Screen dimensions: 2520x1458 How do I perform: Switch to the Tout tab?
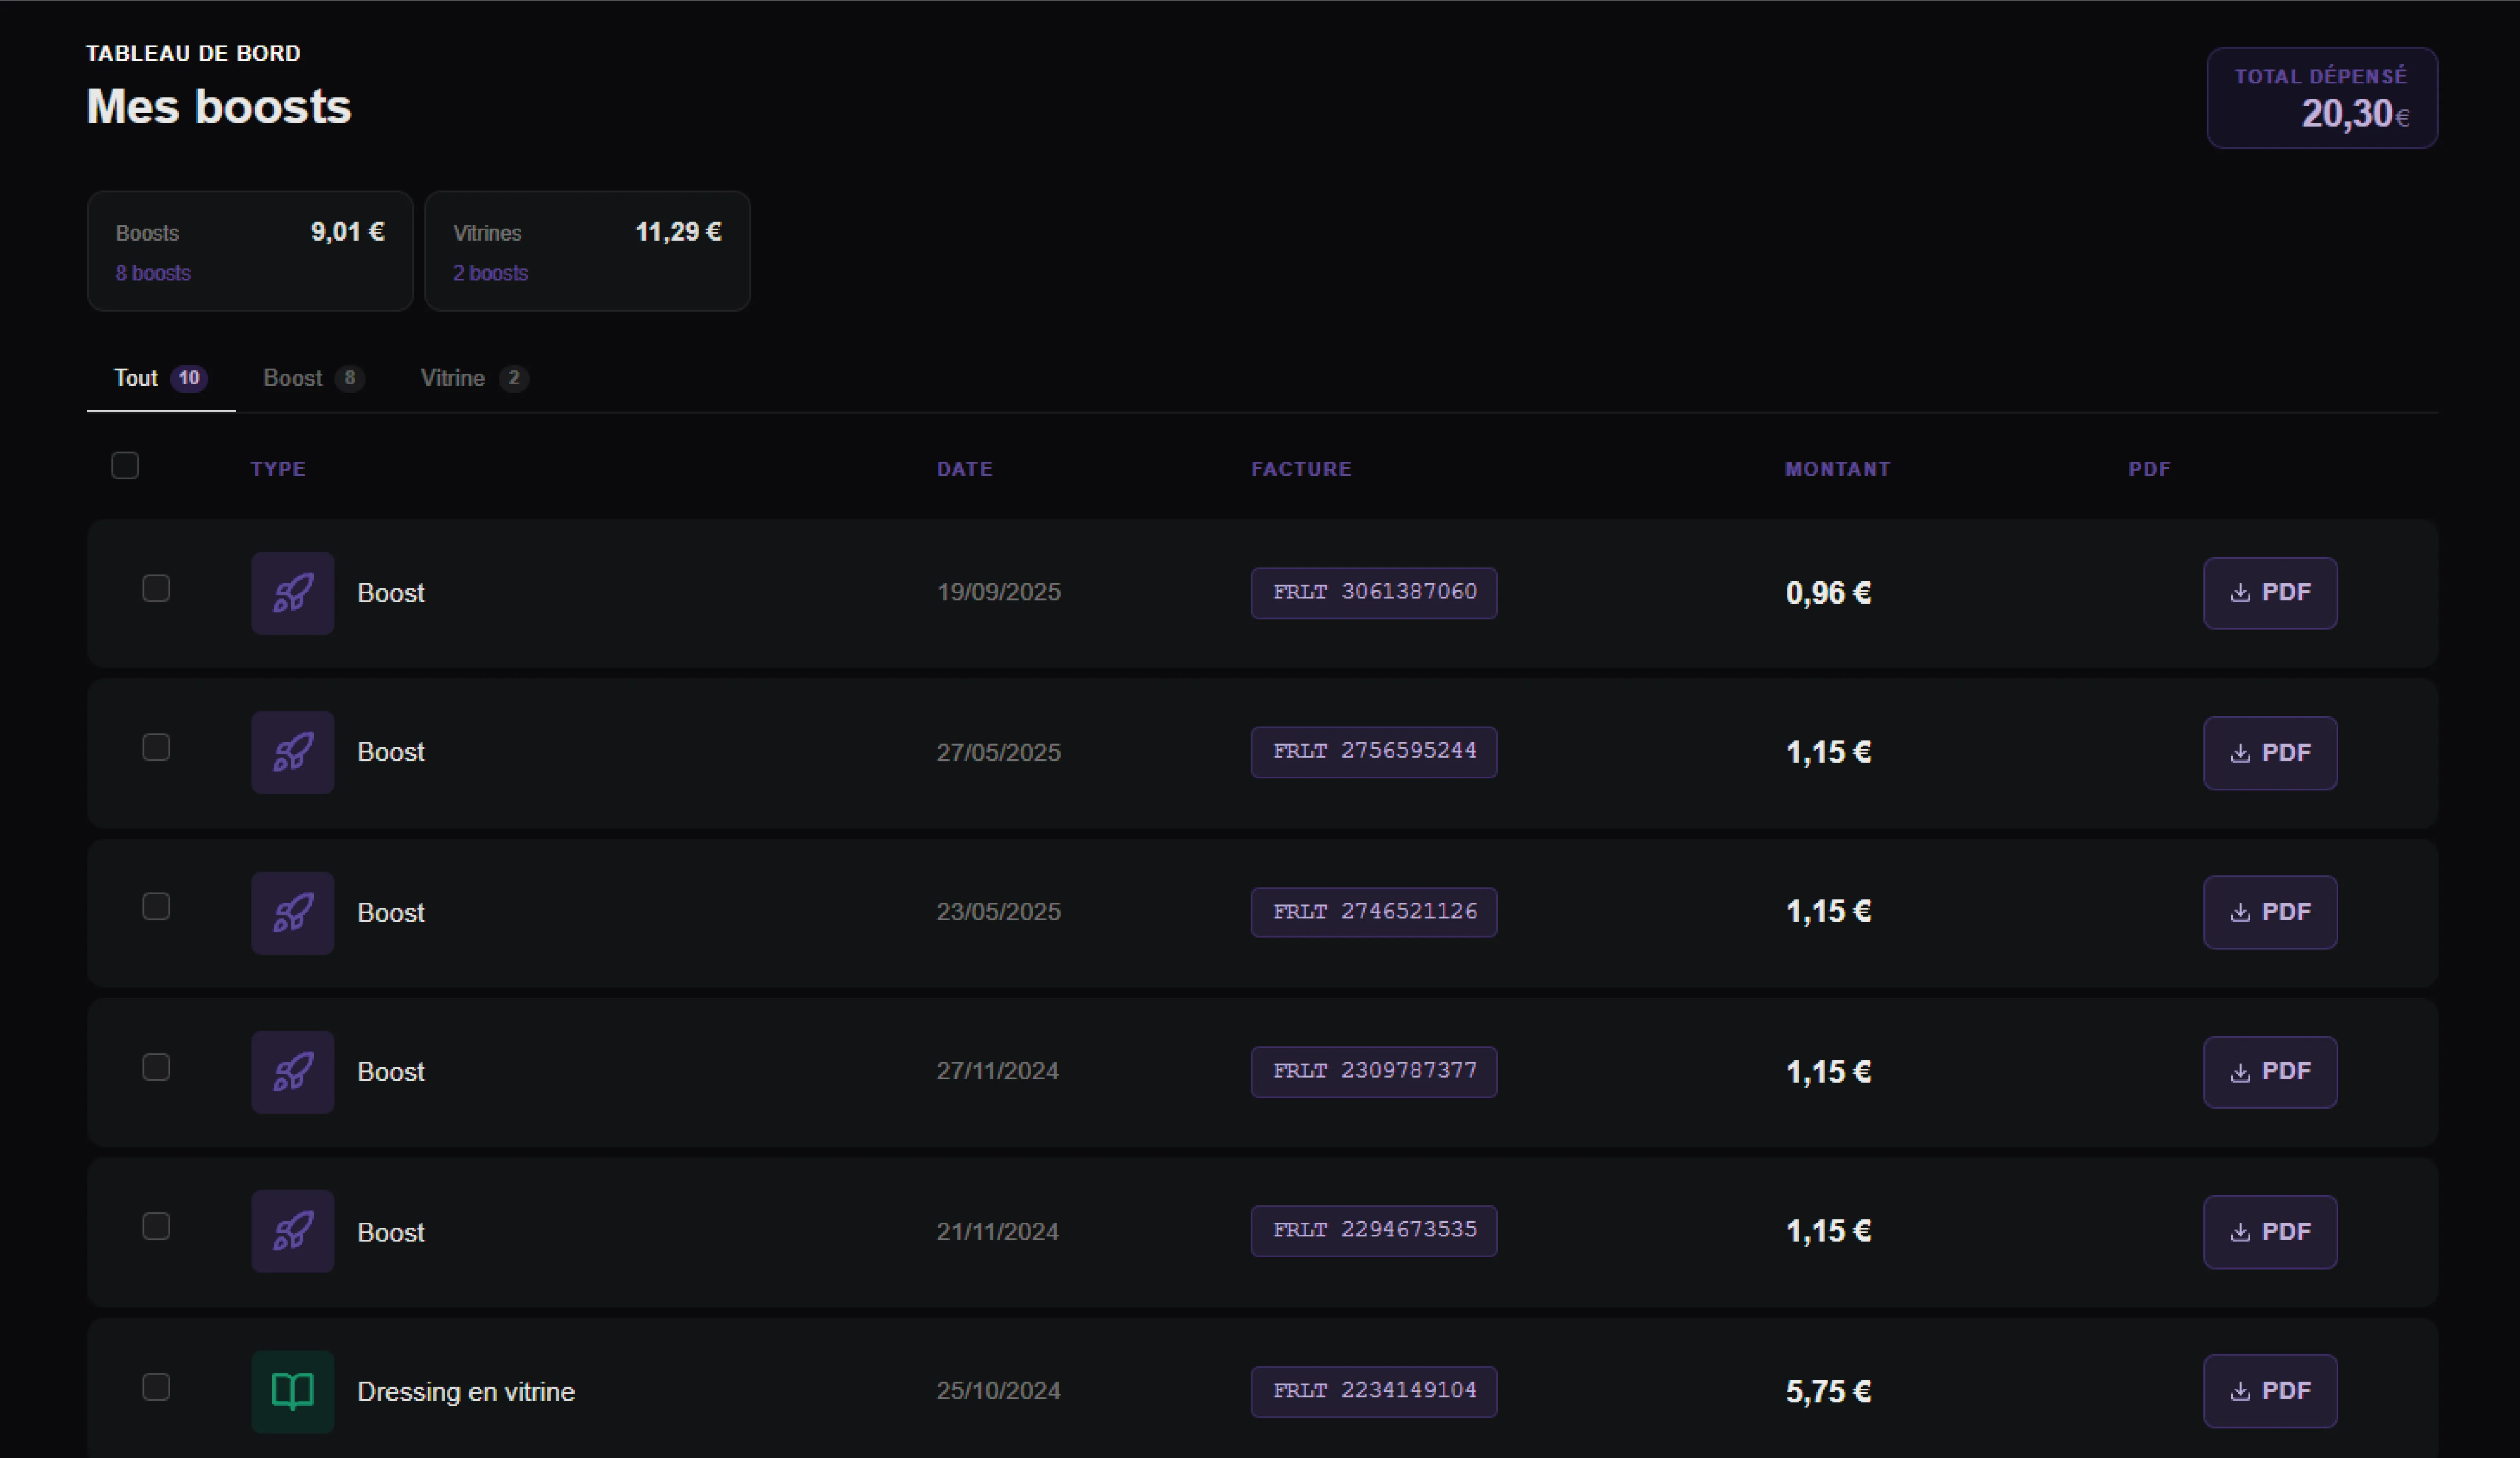tap(161, 378)
